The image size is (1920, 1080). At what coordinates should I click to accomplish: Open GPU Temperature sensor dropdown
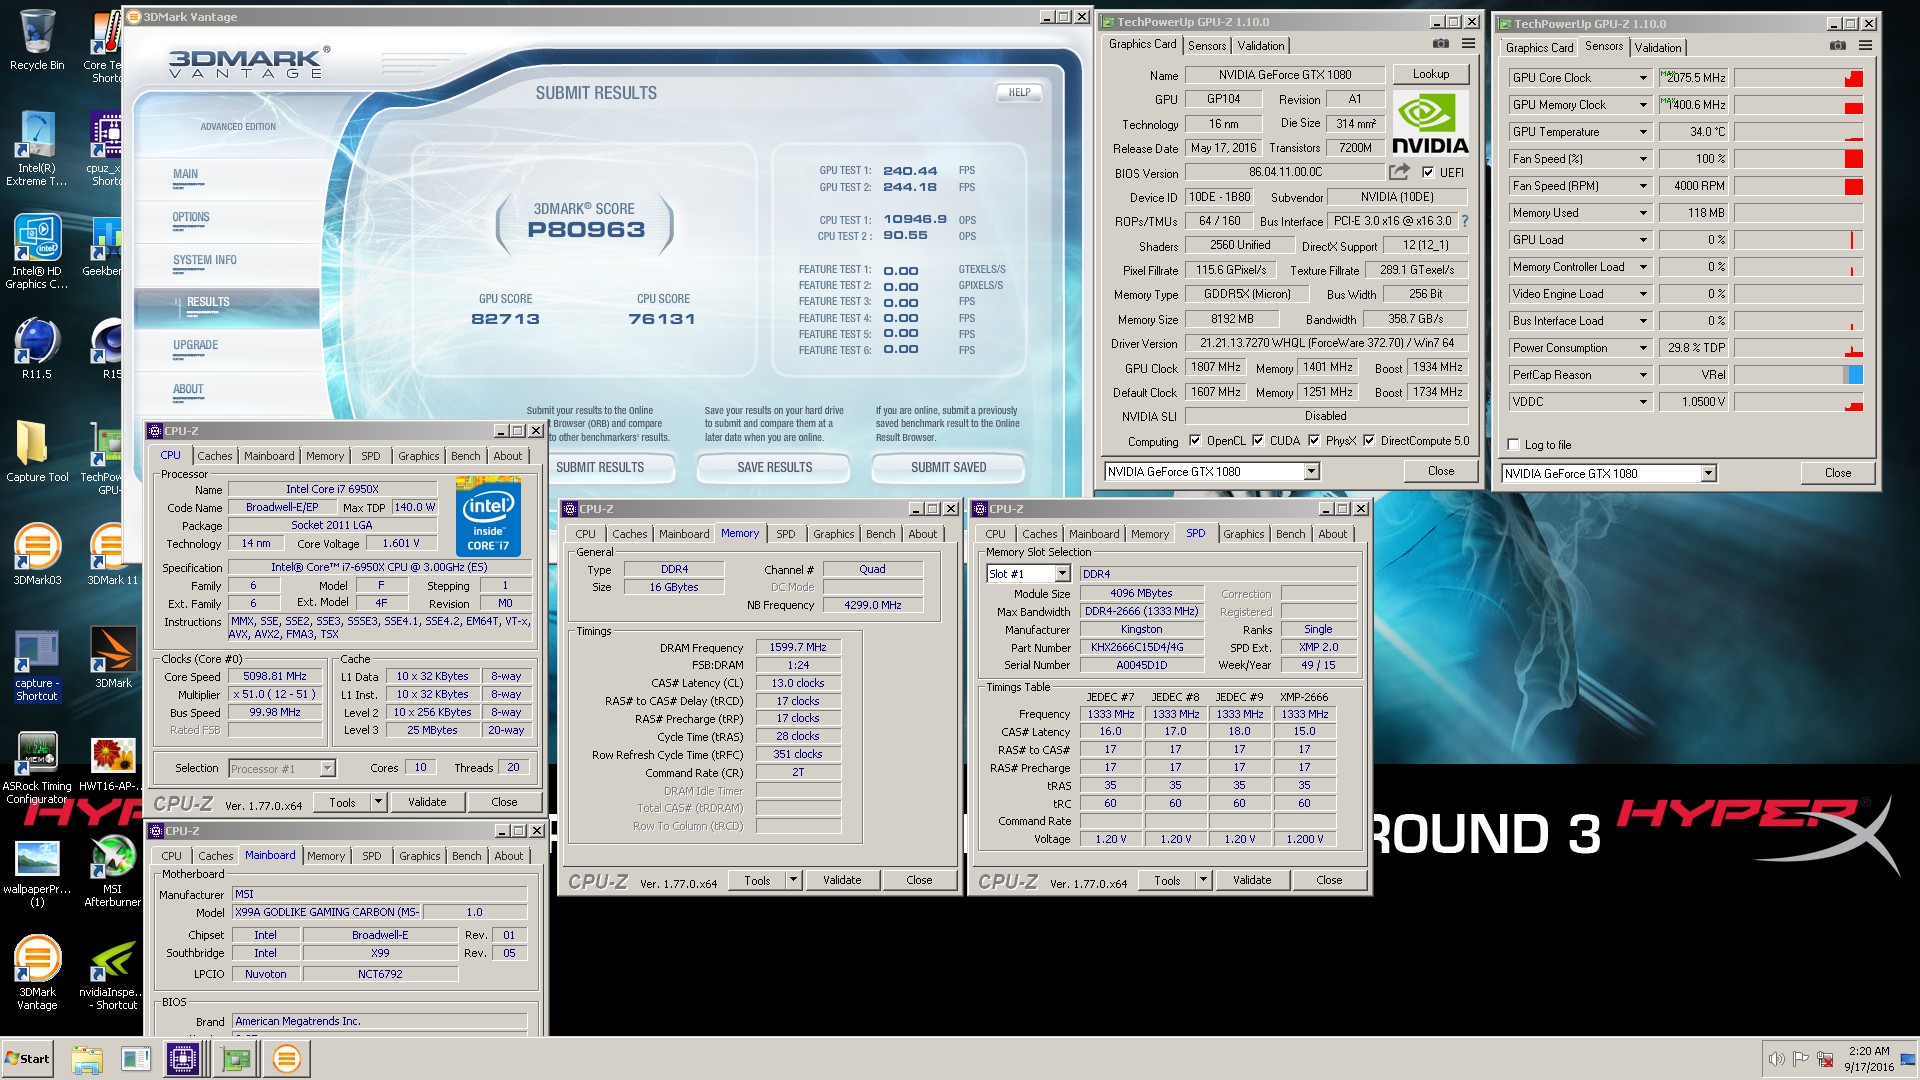click(x=1642, y=132)
